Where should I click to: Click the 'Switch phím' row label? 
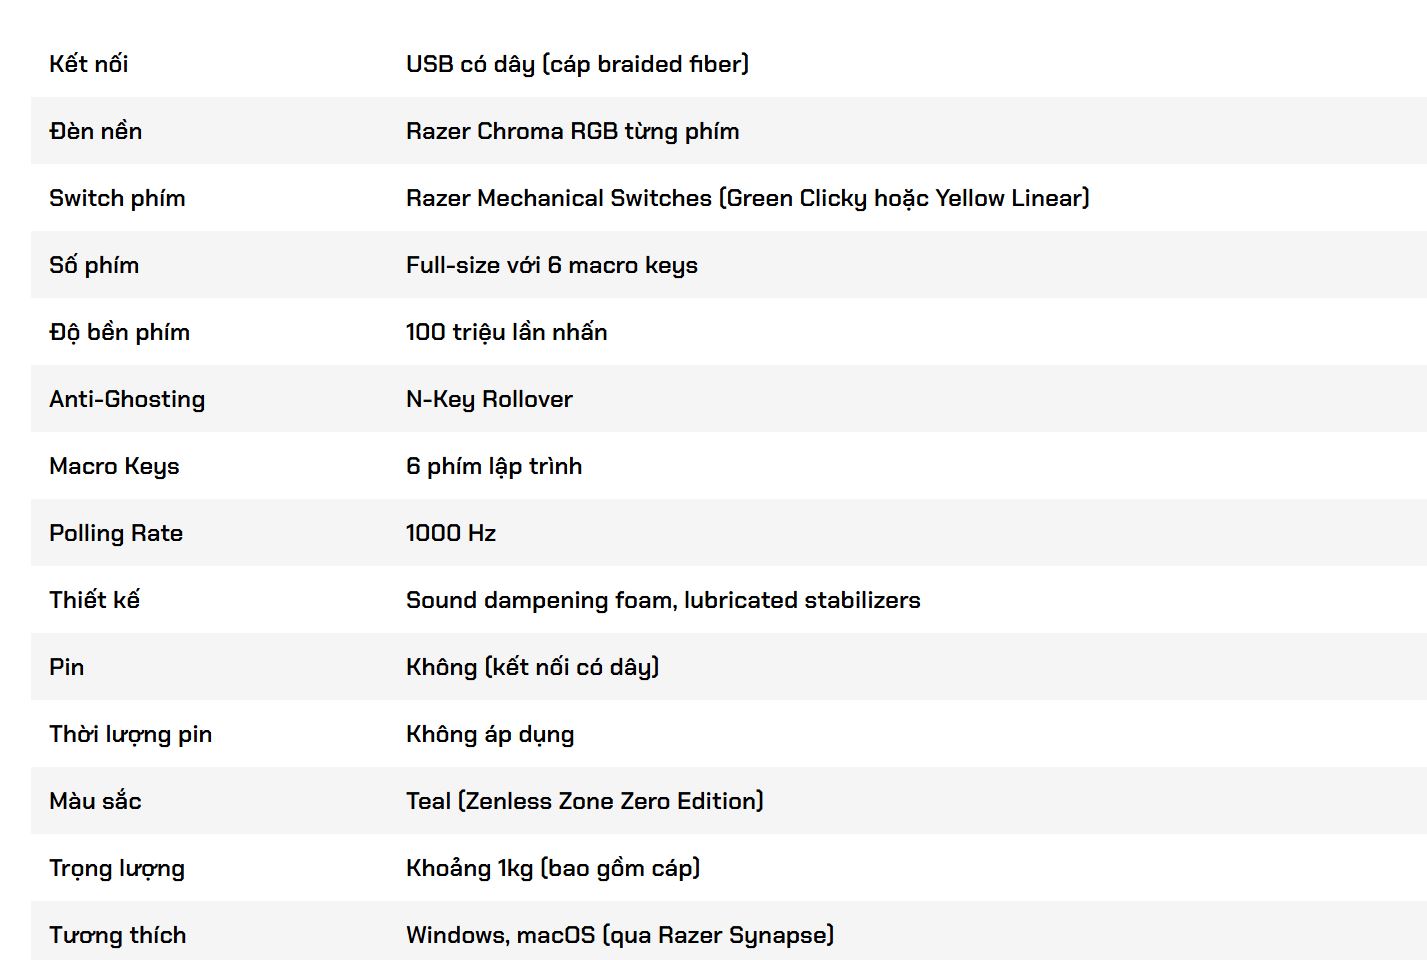[x=117, y=198]
